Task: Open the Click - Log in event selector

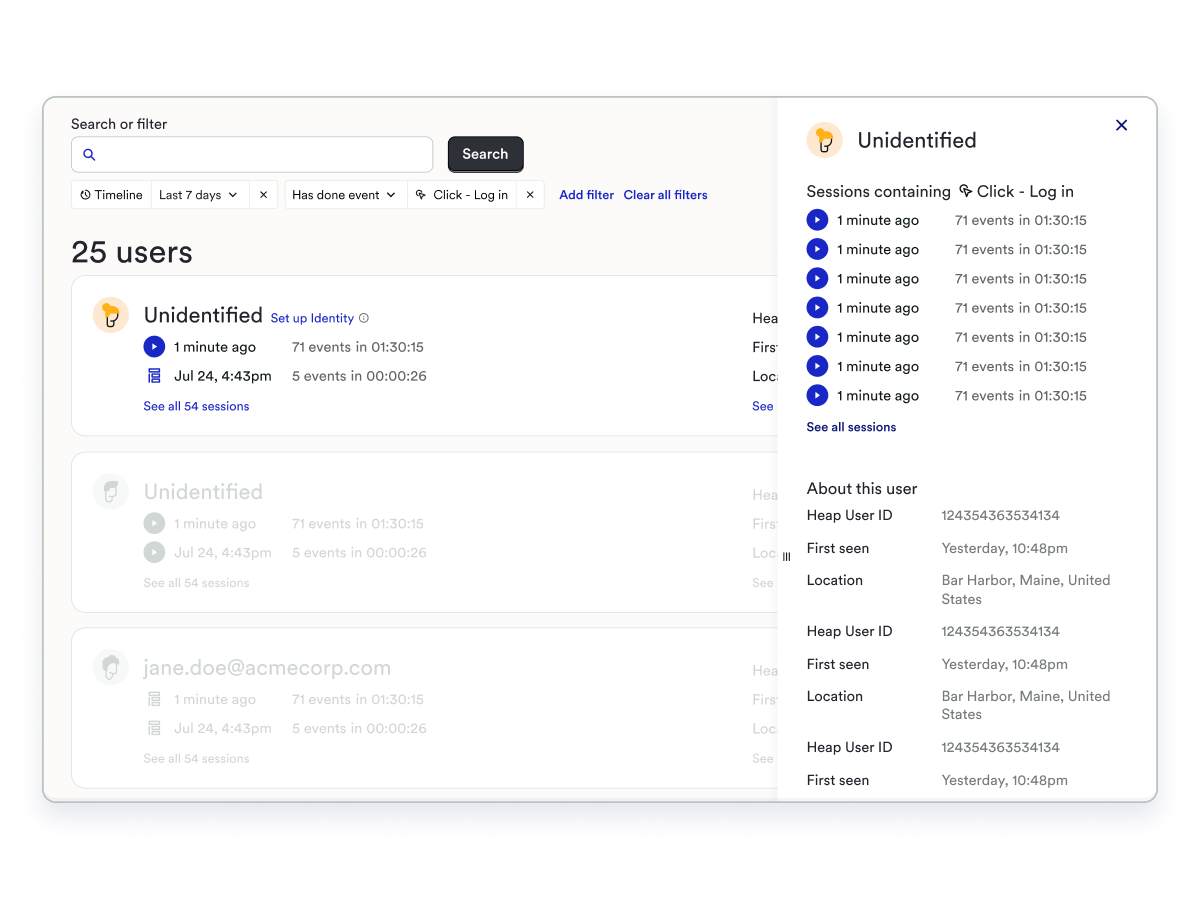Action: 462,195
